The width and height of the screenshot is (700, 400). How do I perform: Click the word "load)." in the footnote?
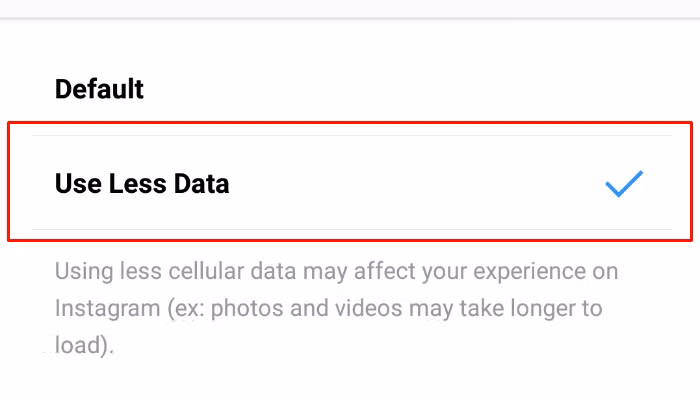84,345
